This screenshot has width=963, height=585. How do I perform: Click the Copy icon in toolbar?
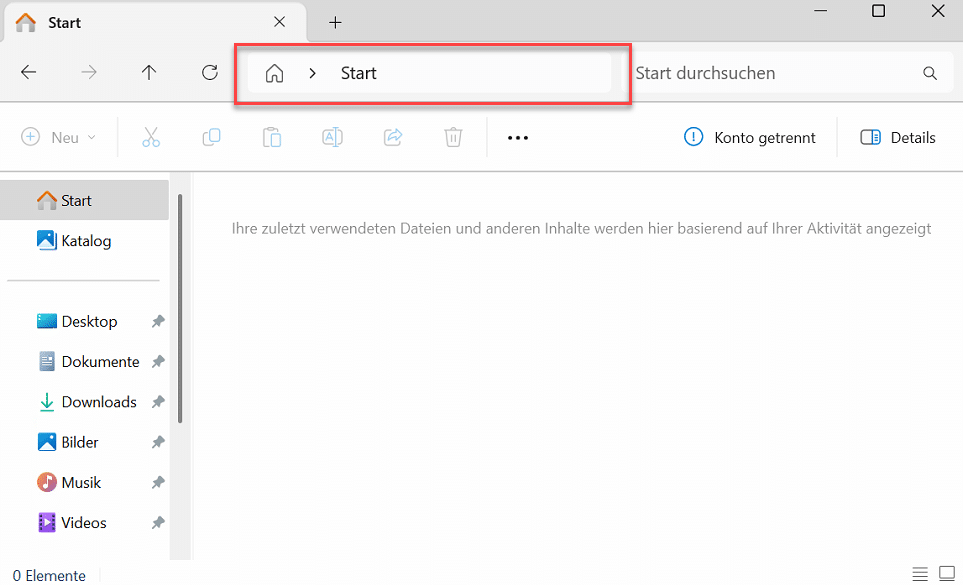[x=211, y=137]
